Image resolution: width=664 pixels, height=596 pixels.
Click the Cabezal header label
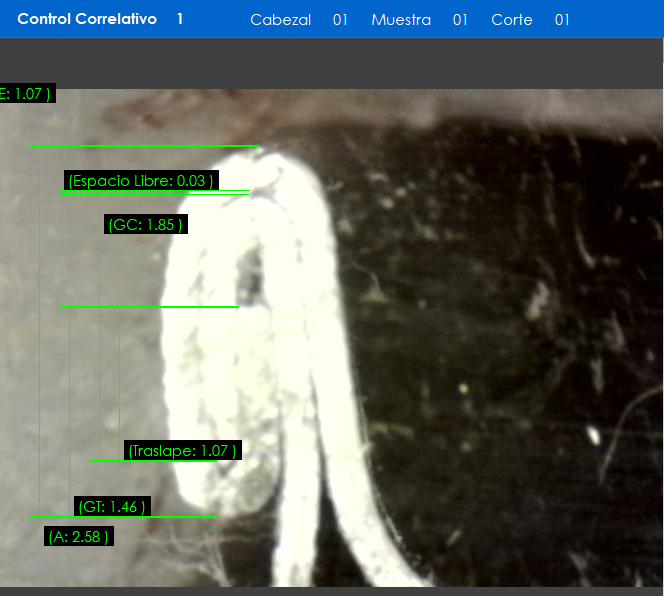click(280, 20)
